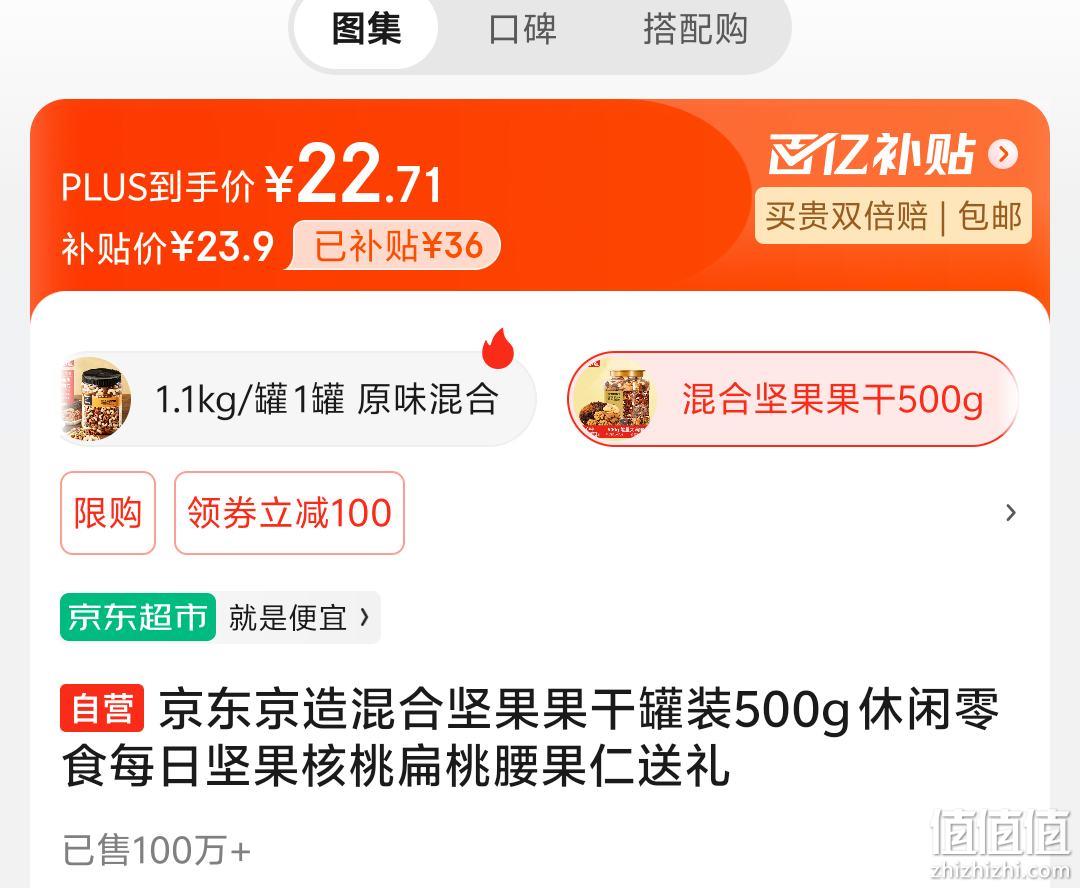The height and width of the screenshot is (888, 1080).
Task: Open the 口碑 reviews tab
Action: (523, 30)
